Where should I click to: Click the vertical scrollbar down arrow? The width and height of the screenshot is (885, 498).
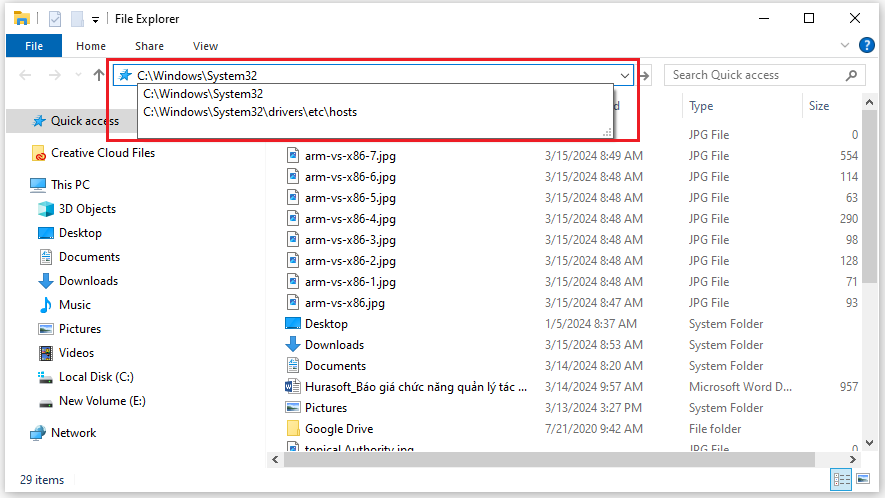(869, 443)
